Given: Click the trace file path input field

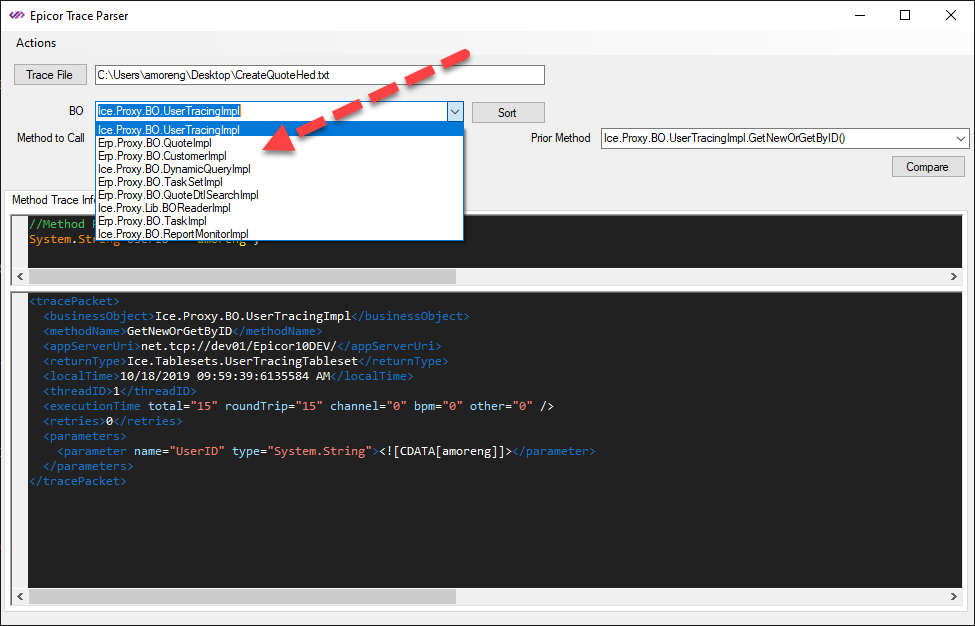Looking at the screenshot, I should click(320, 75).
